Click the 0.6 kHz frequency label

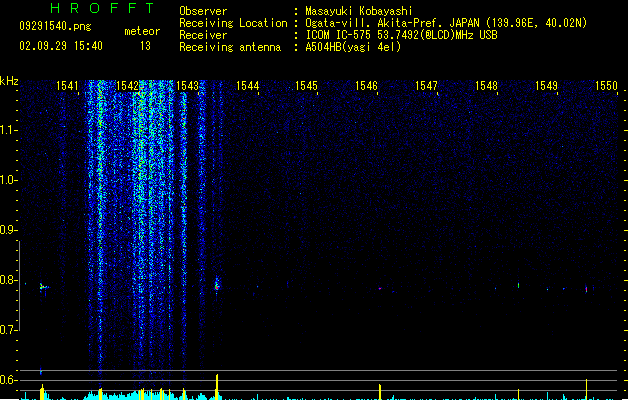(8, 380)
